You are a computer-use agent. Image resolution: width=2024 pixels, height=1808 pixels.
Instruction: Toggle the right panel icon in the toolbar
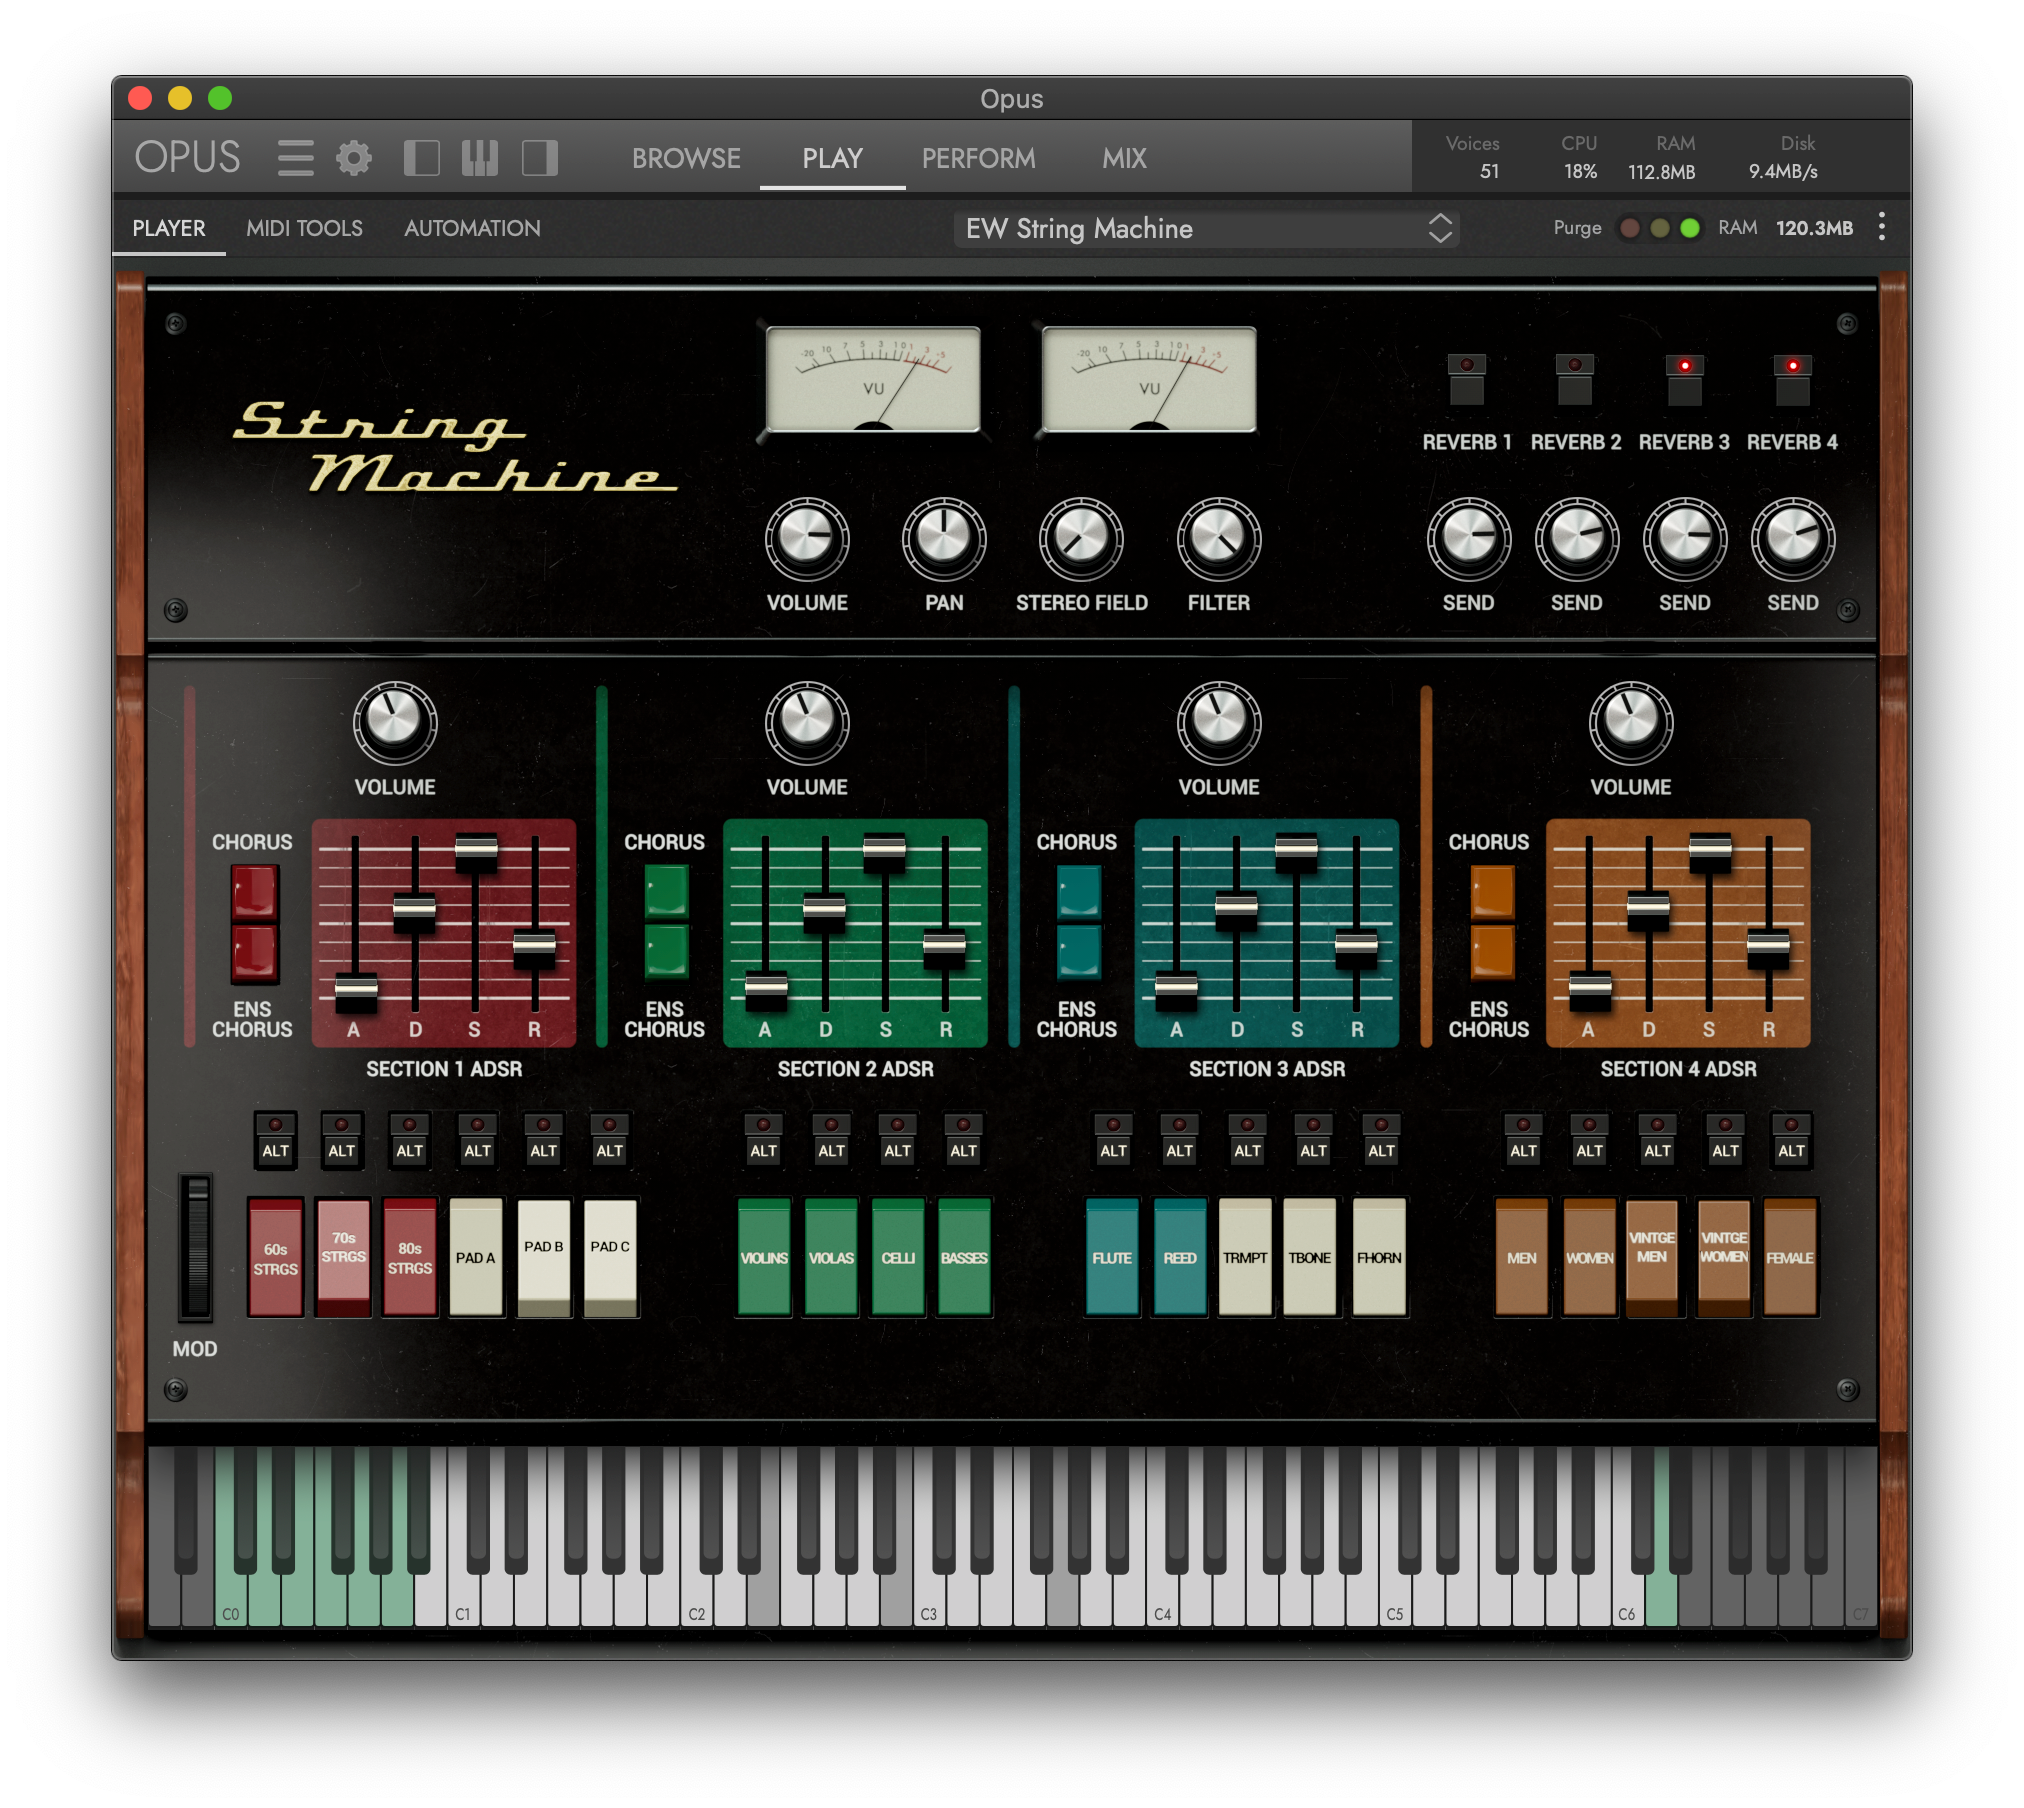539,157
